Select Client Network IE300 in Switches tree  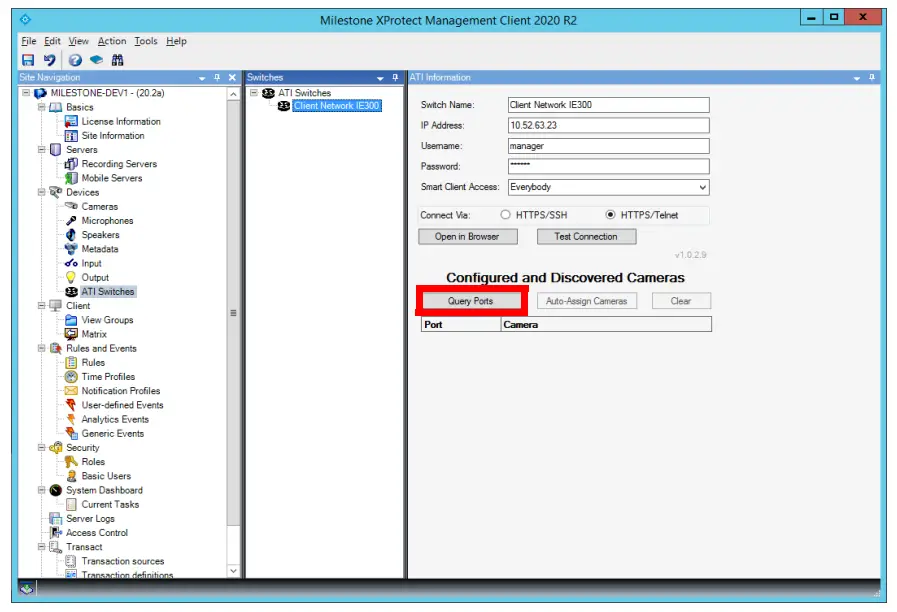(x=336, y=106)
